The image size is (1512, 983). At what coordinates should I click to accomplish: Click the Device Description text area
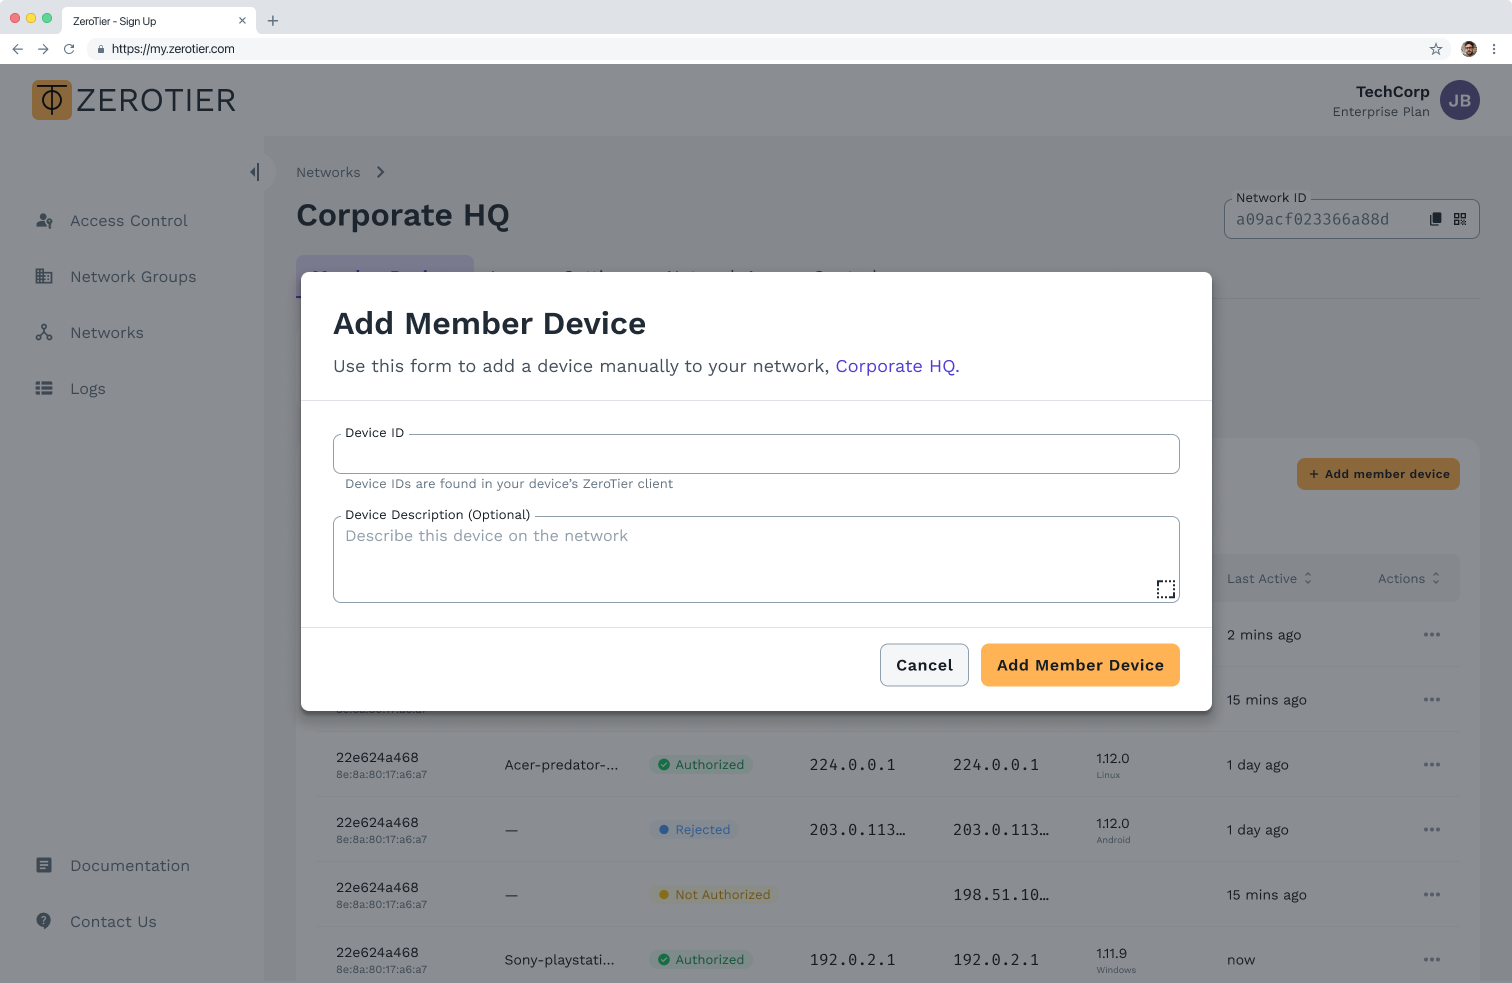click(756, 559)
